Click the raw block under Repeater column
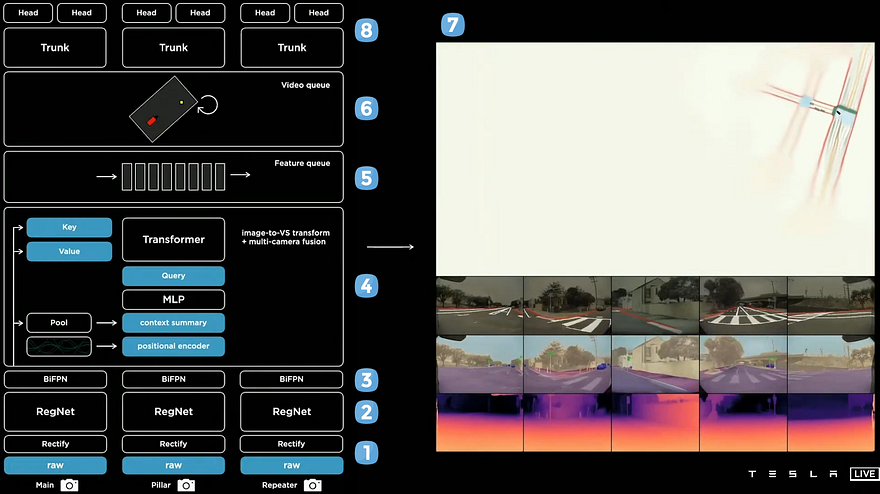This screenshot has height=494, width=880. 292,465
